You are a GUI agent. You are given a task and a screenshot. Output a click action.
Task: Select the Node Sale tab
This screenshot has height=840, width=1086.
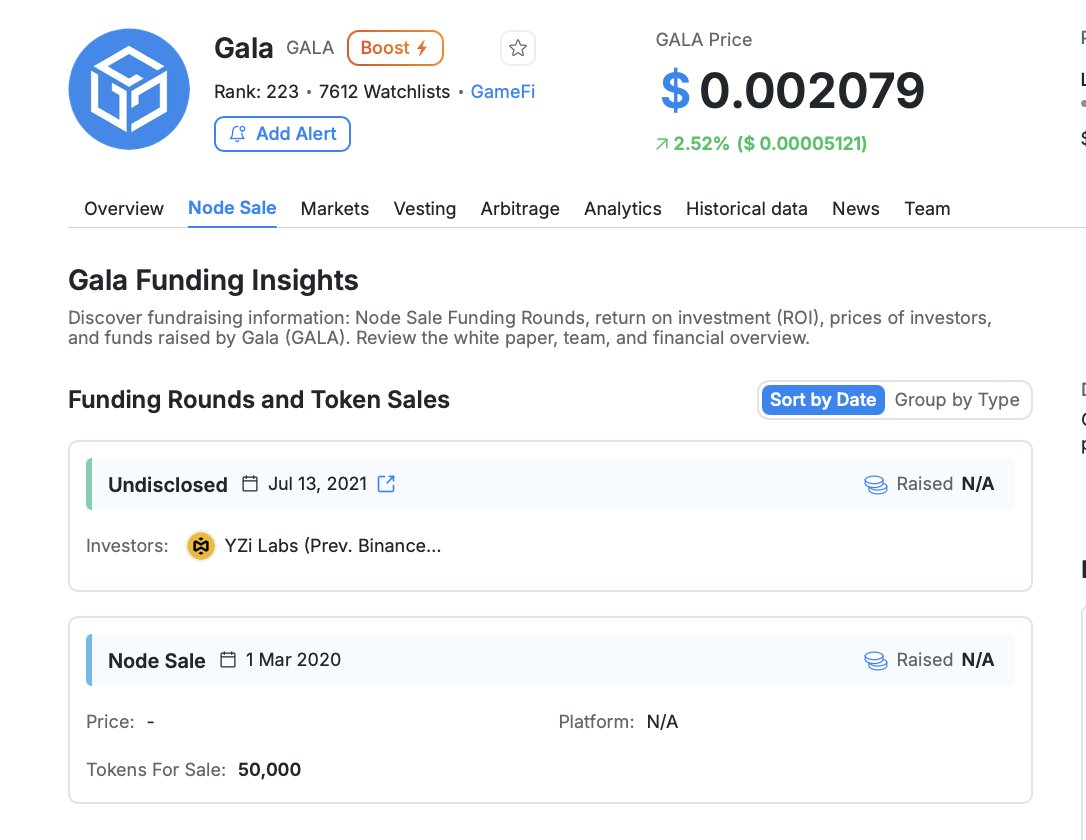tap(232, 208)
